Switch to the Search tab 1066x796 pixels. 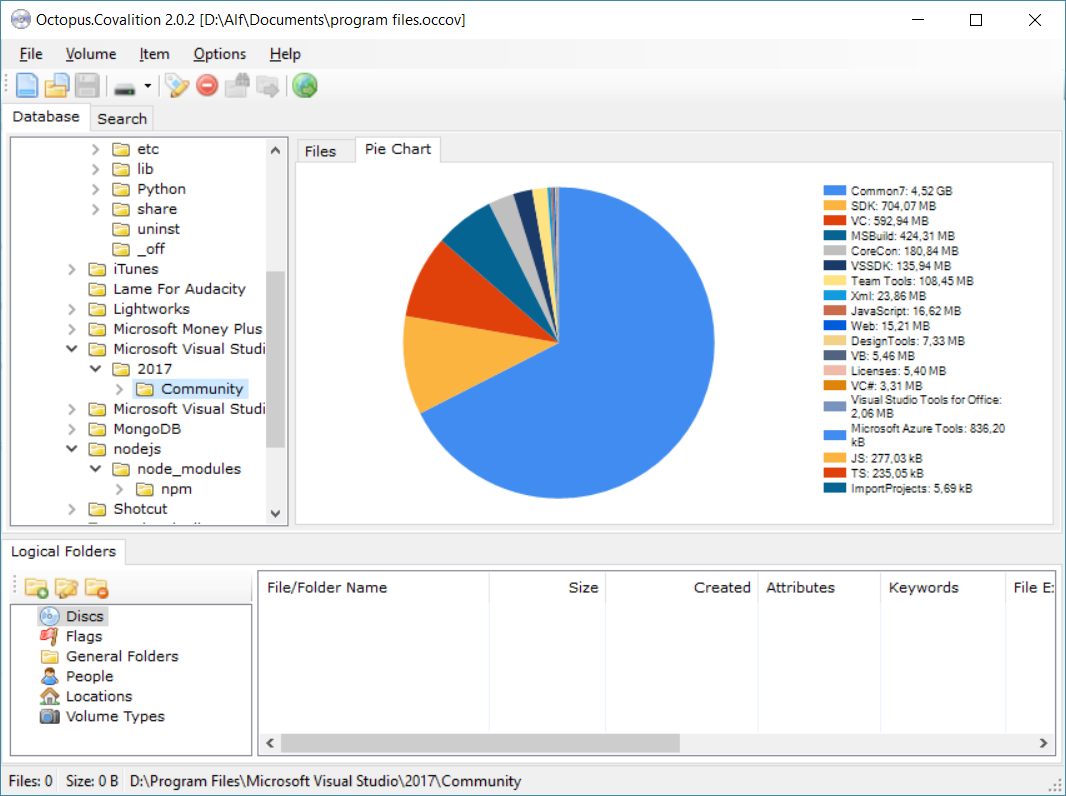(122, 119)
